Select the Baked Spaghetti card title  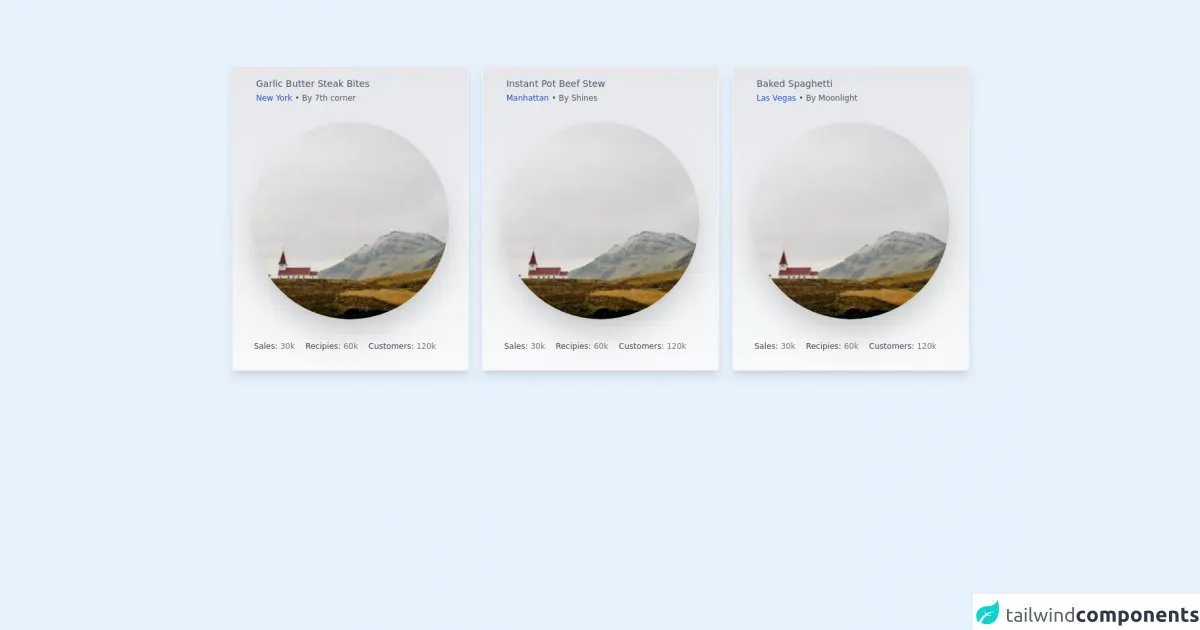click(x=794, y=84)
